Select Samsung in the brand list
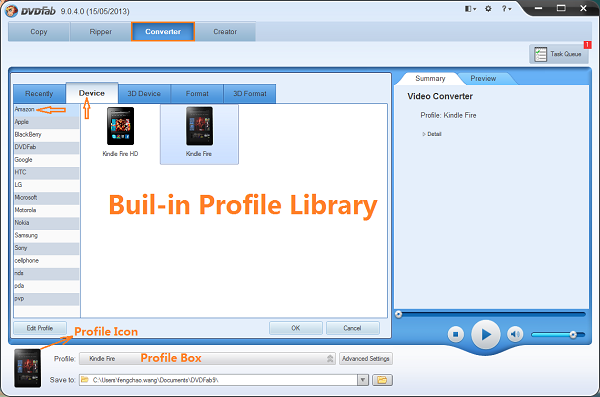The image size is (600, 397). (47, 235)
